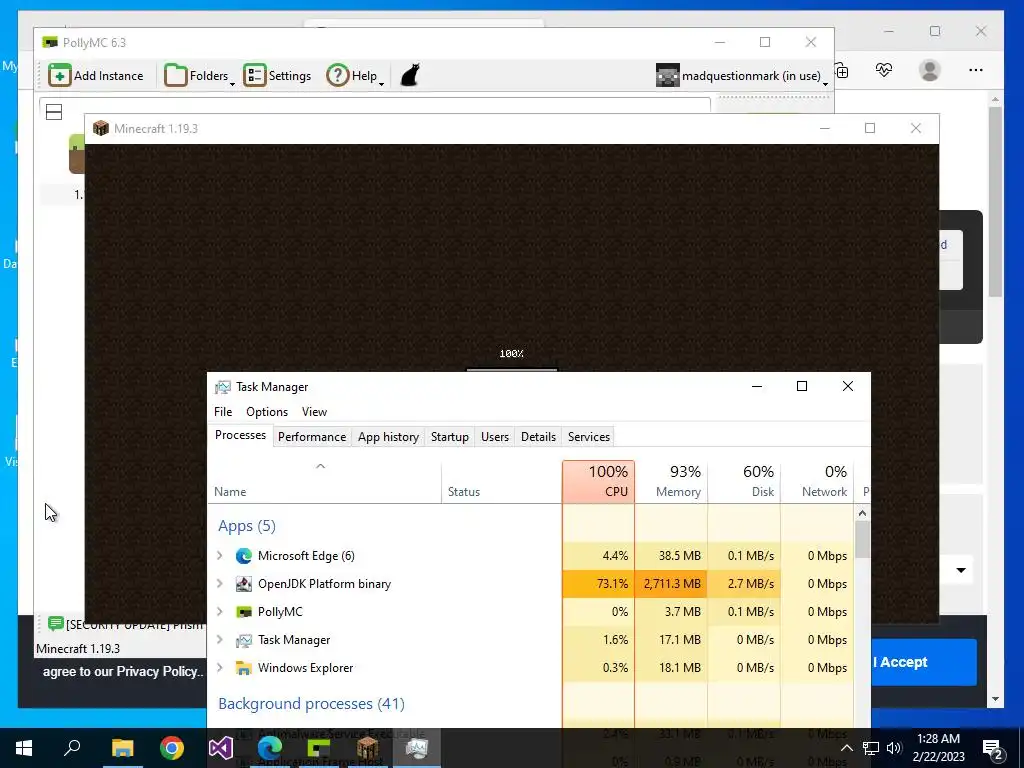This screenshot has height=768, width=1024.
Task: Sort processes by Network column
Action: tap(818, 481)
